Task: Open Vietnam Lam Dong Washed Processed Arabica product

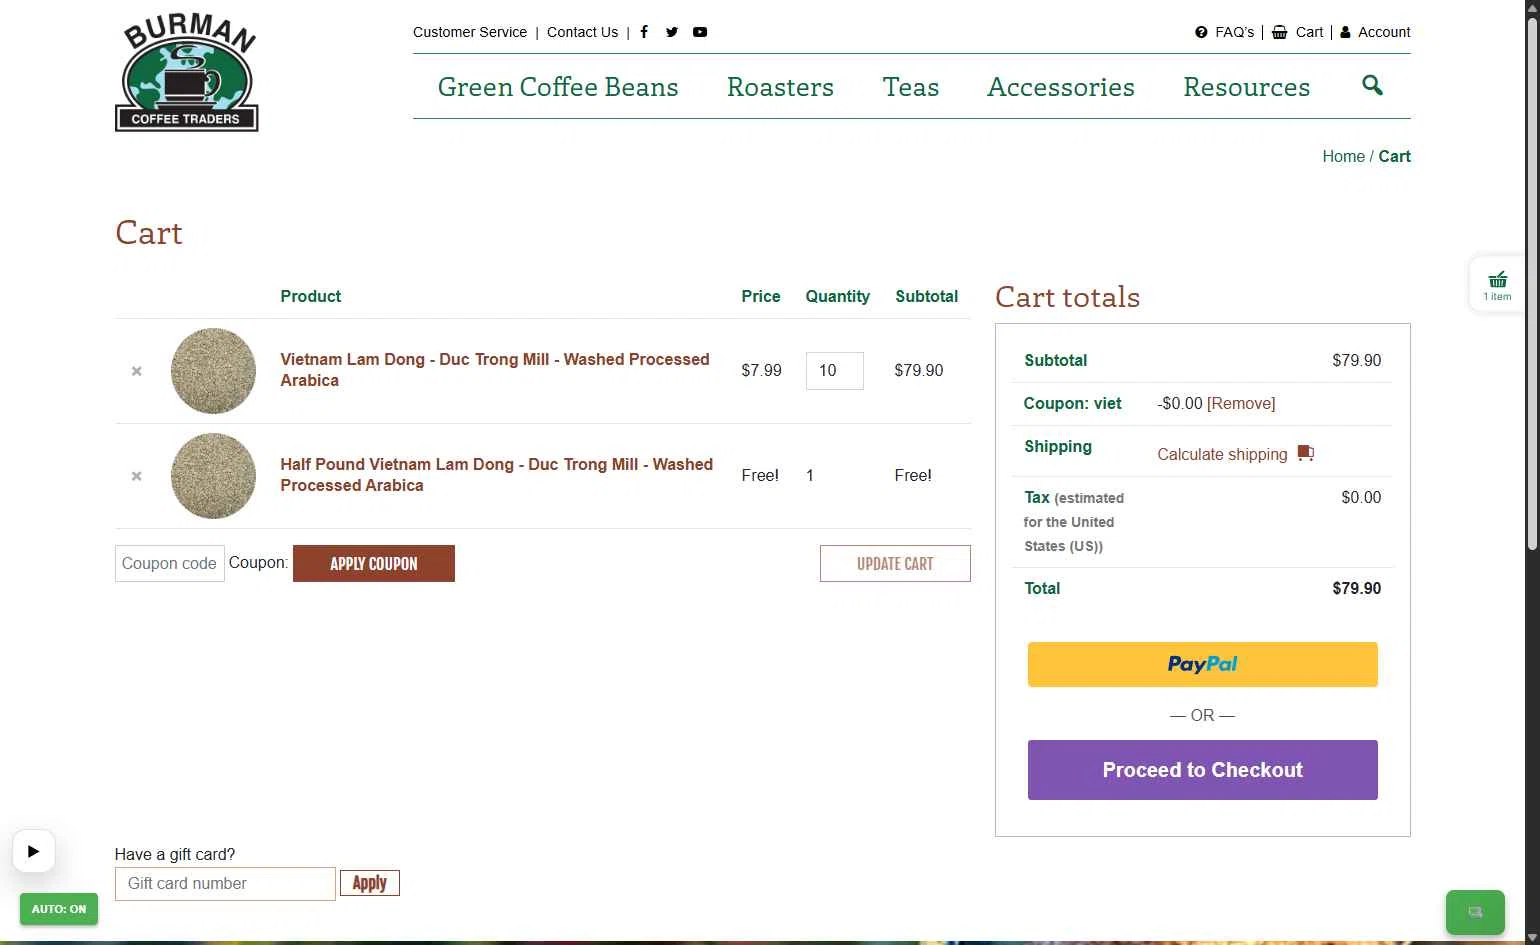Action: click(495, 370)
